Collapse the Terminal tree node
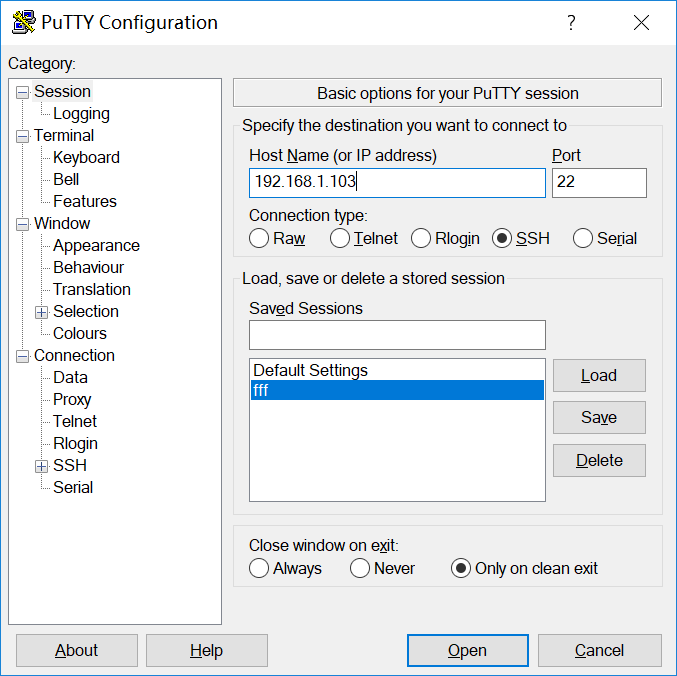The height and width of the screenshot is (676, 677). coord(22,136)
